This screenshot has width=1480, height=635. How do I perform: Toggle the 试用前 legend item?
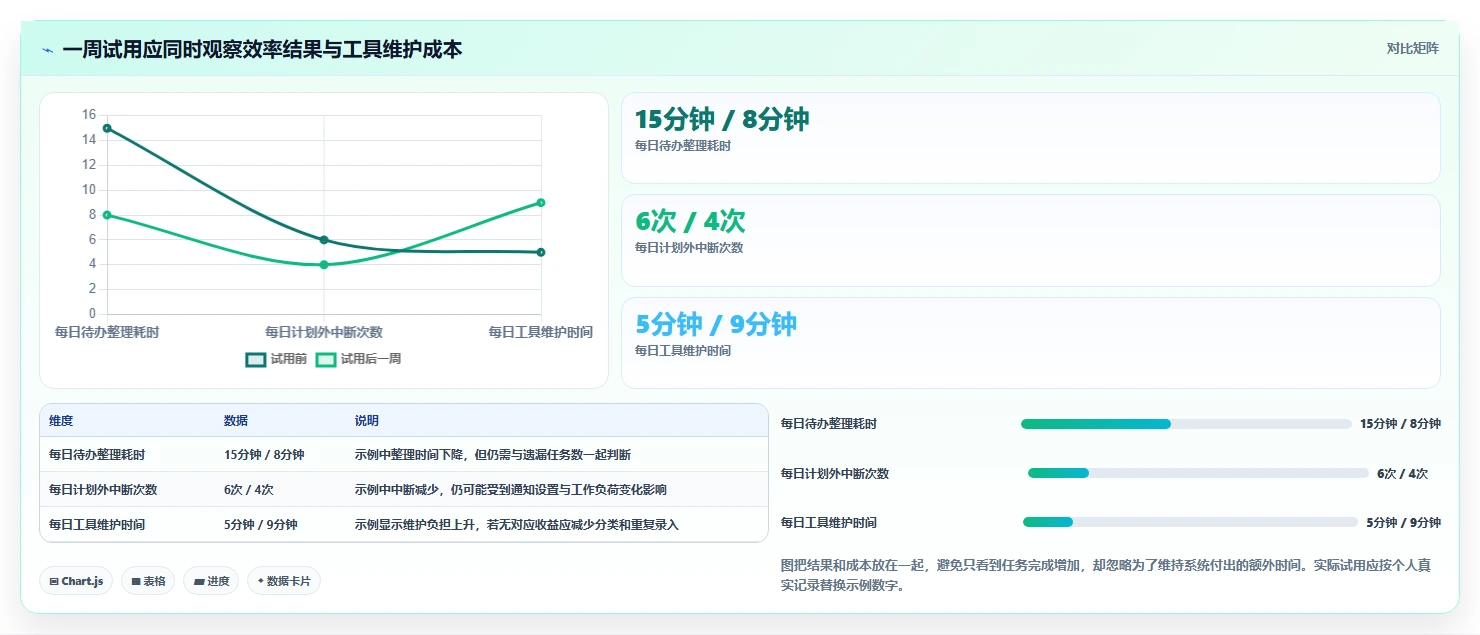pos(276,359)
